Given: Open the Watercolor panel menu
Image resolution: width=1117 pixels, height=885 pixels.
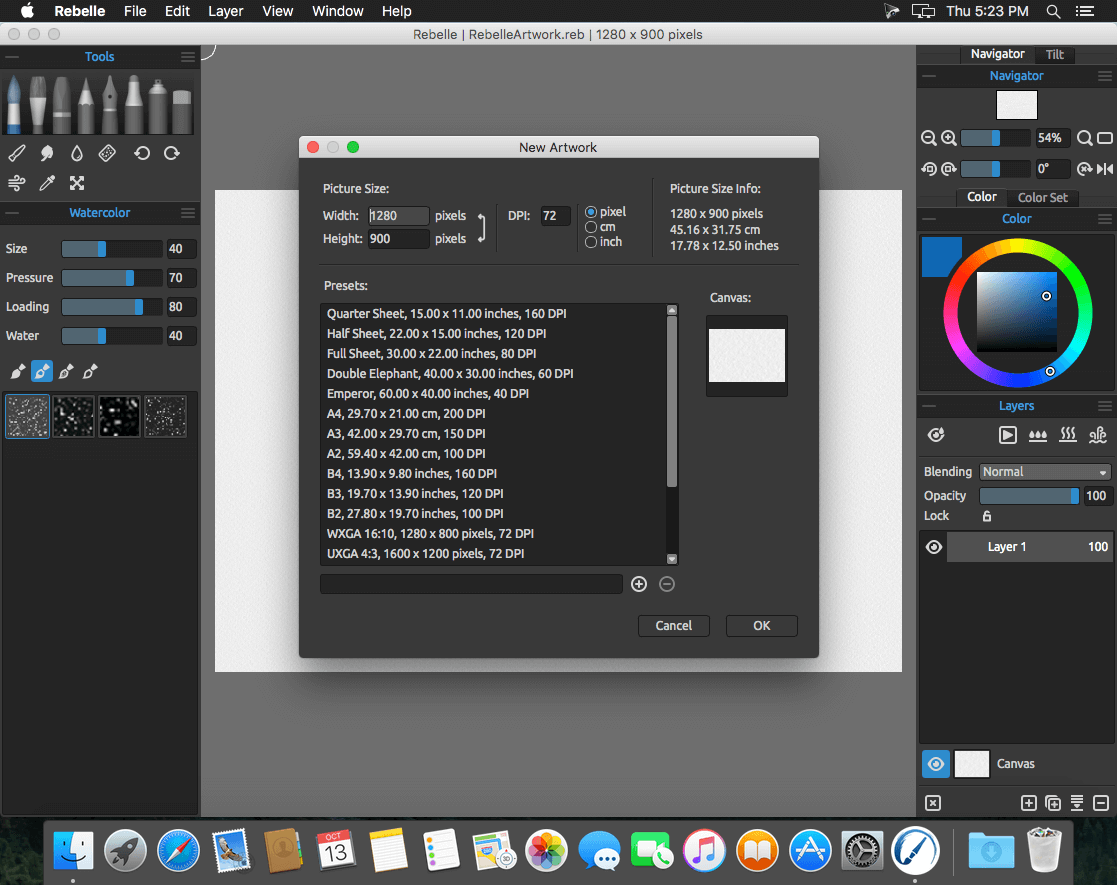Looking at the screenshot, I should point(187,213).
